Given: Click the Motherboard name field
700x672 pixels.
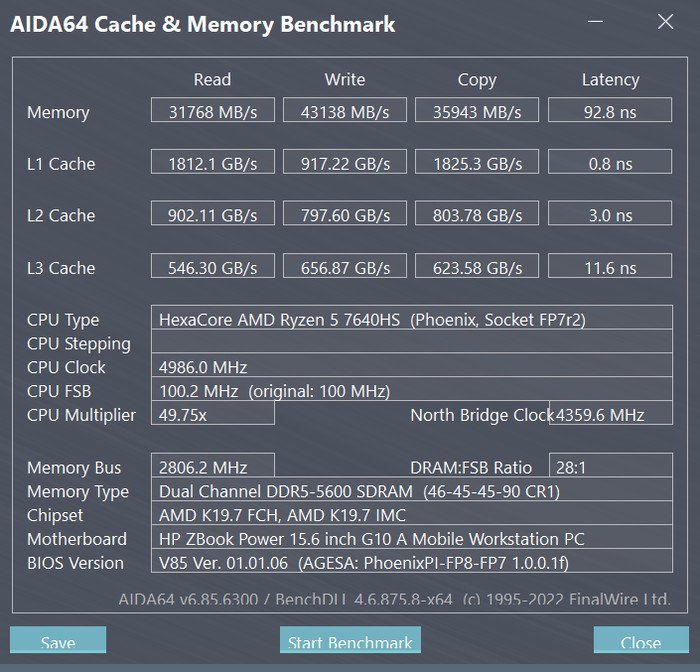Looking at the screenshot, I should [x=410, y=539].
